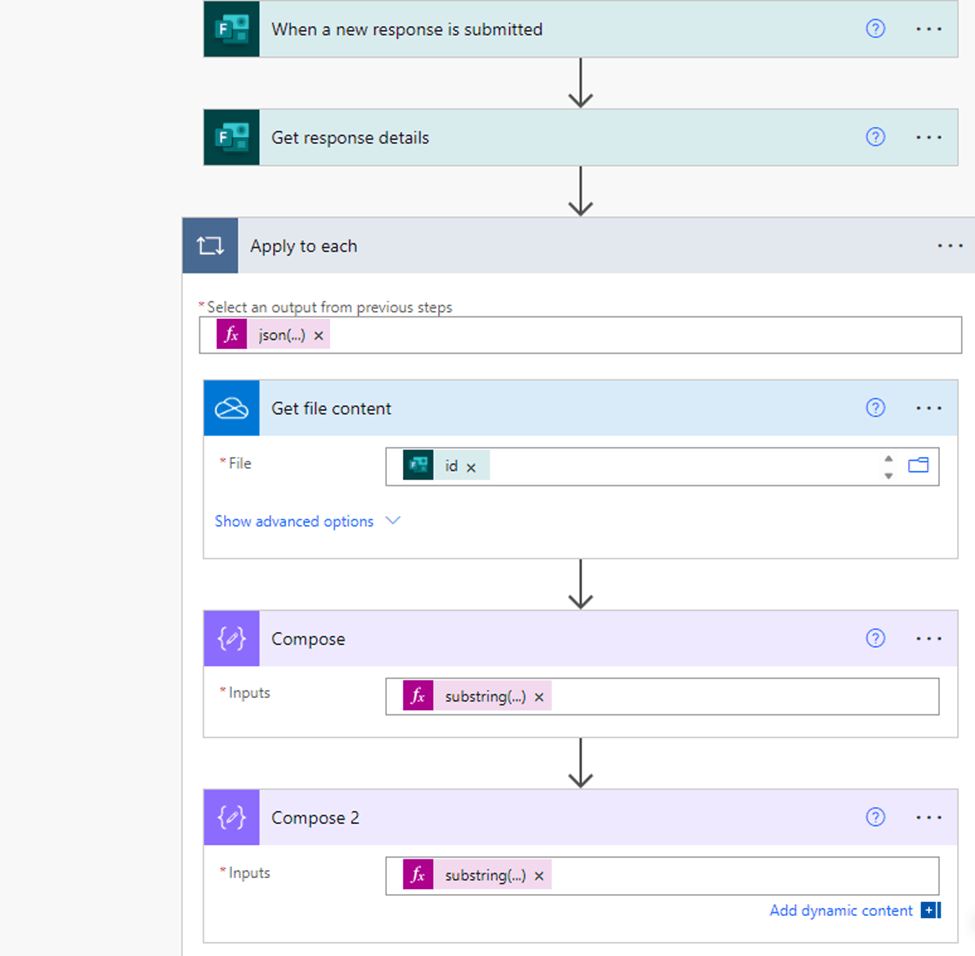Click help icon on Compose action
The image size is (975, 956).
[876, 638]
